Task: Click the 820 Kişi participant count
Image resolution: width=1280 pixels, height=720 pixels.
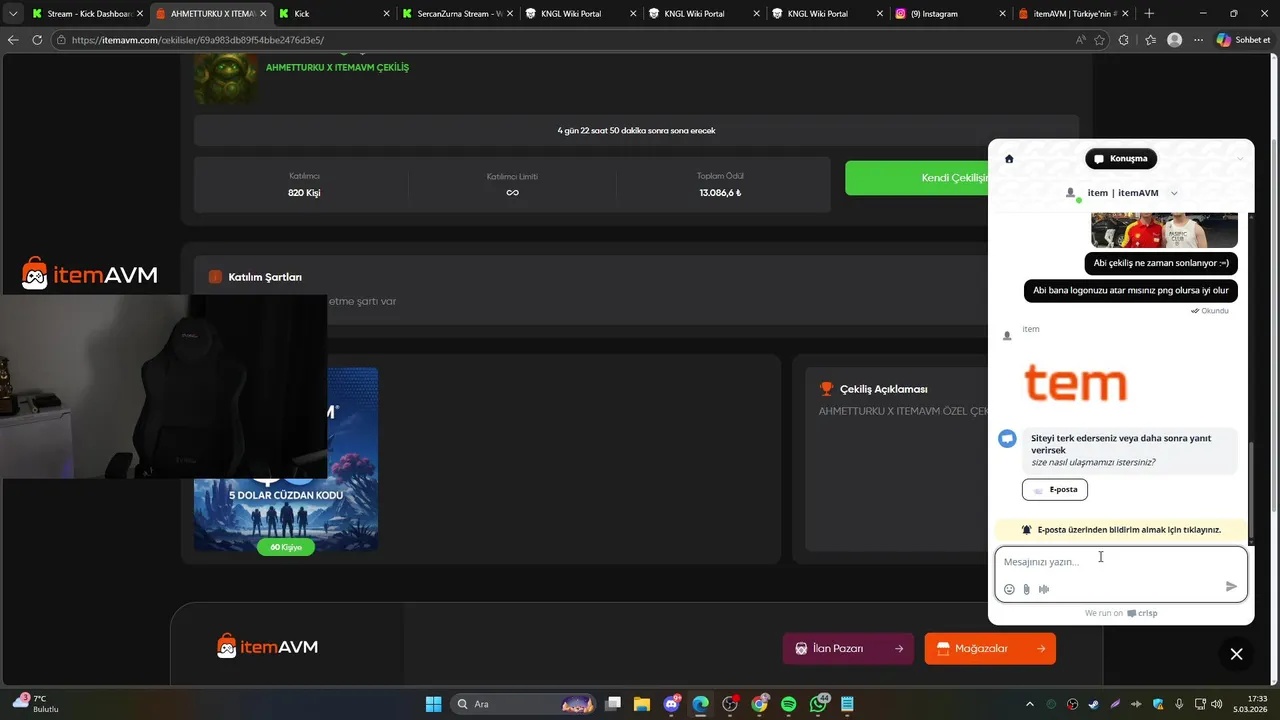Action: pos(304,193)
